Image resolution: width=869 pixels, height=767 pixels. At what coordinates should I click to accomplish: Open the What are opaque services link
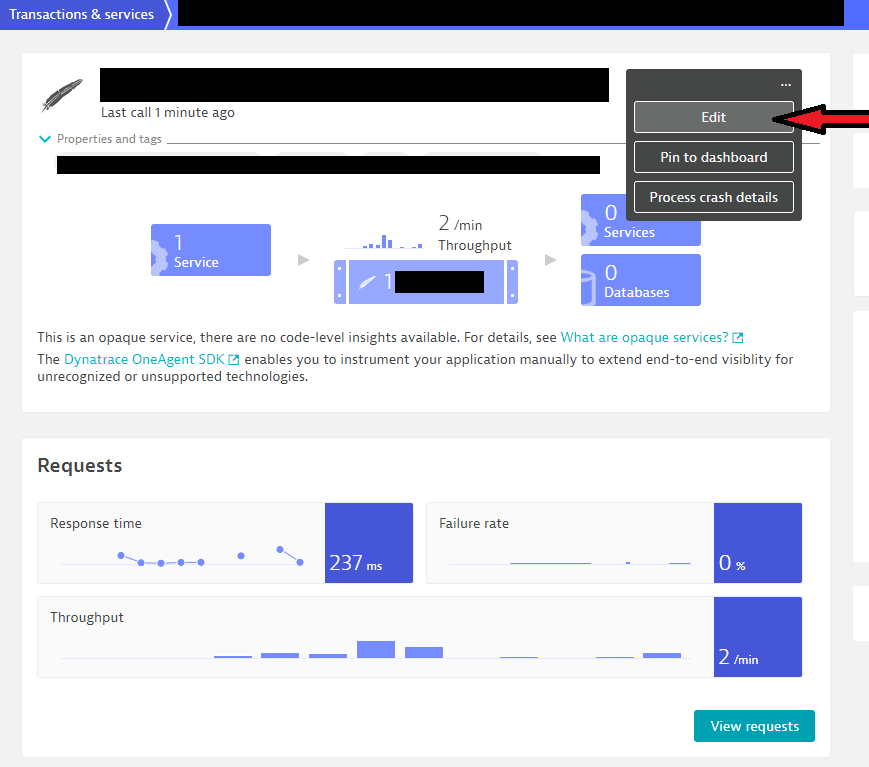coord(645,338)
